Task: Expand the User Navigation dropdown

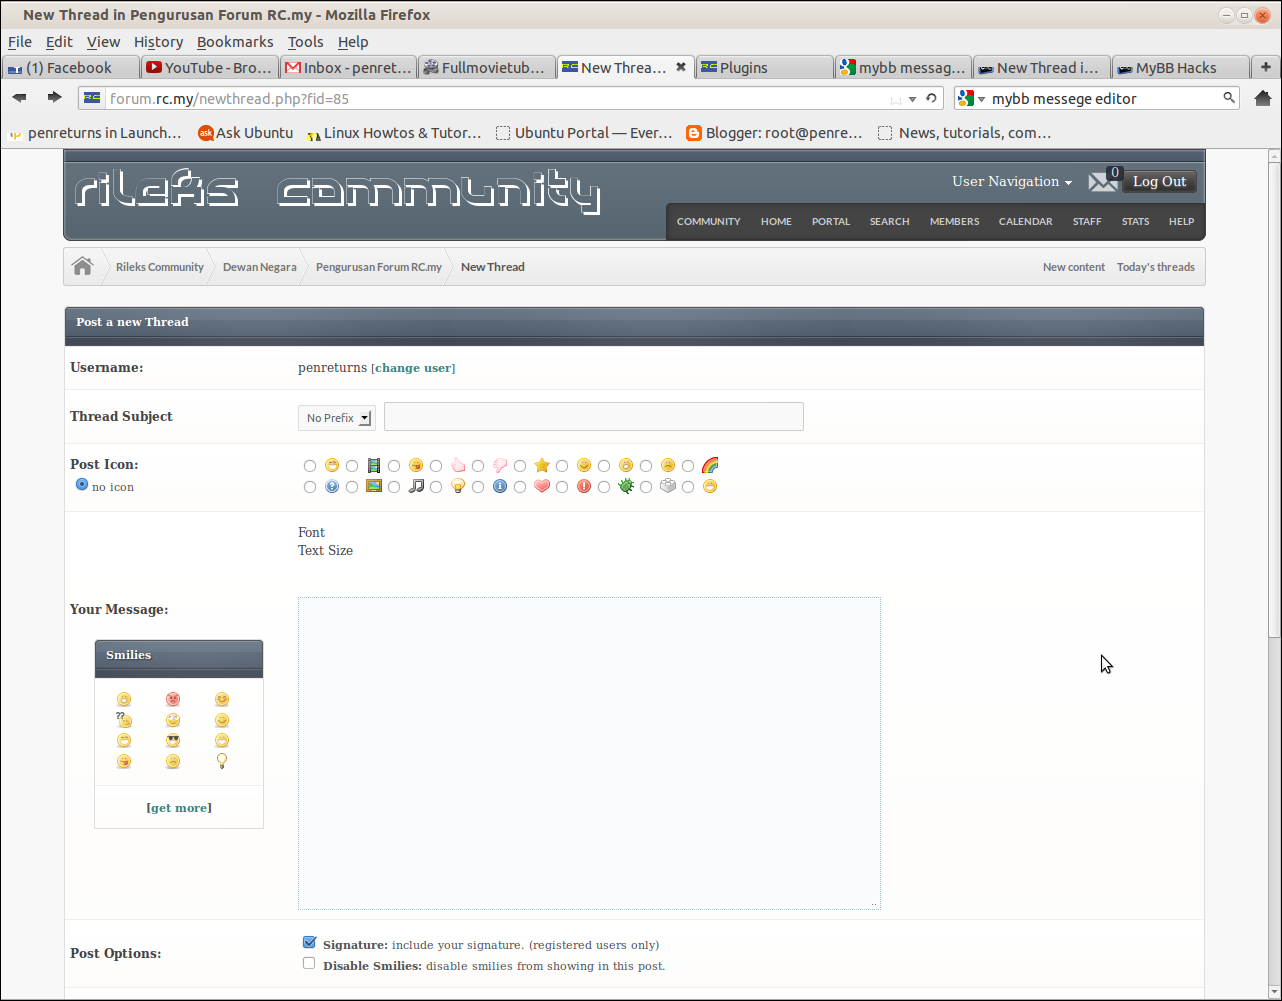Action: click(x=1012, y=182)
